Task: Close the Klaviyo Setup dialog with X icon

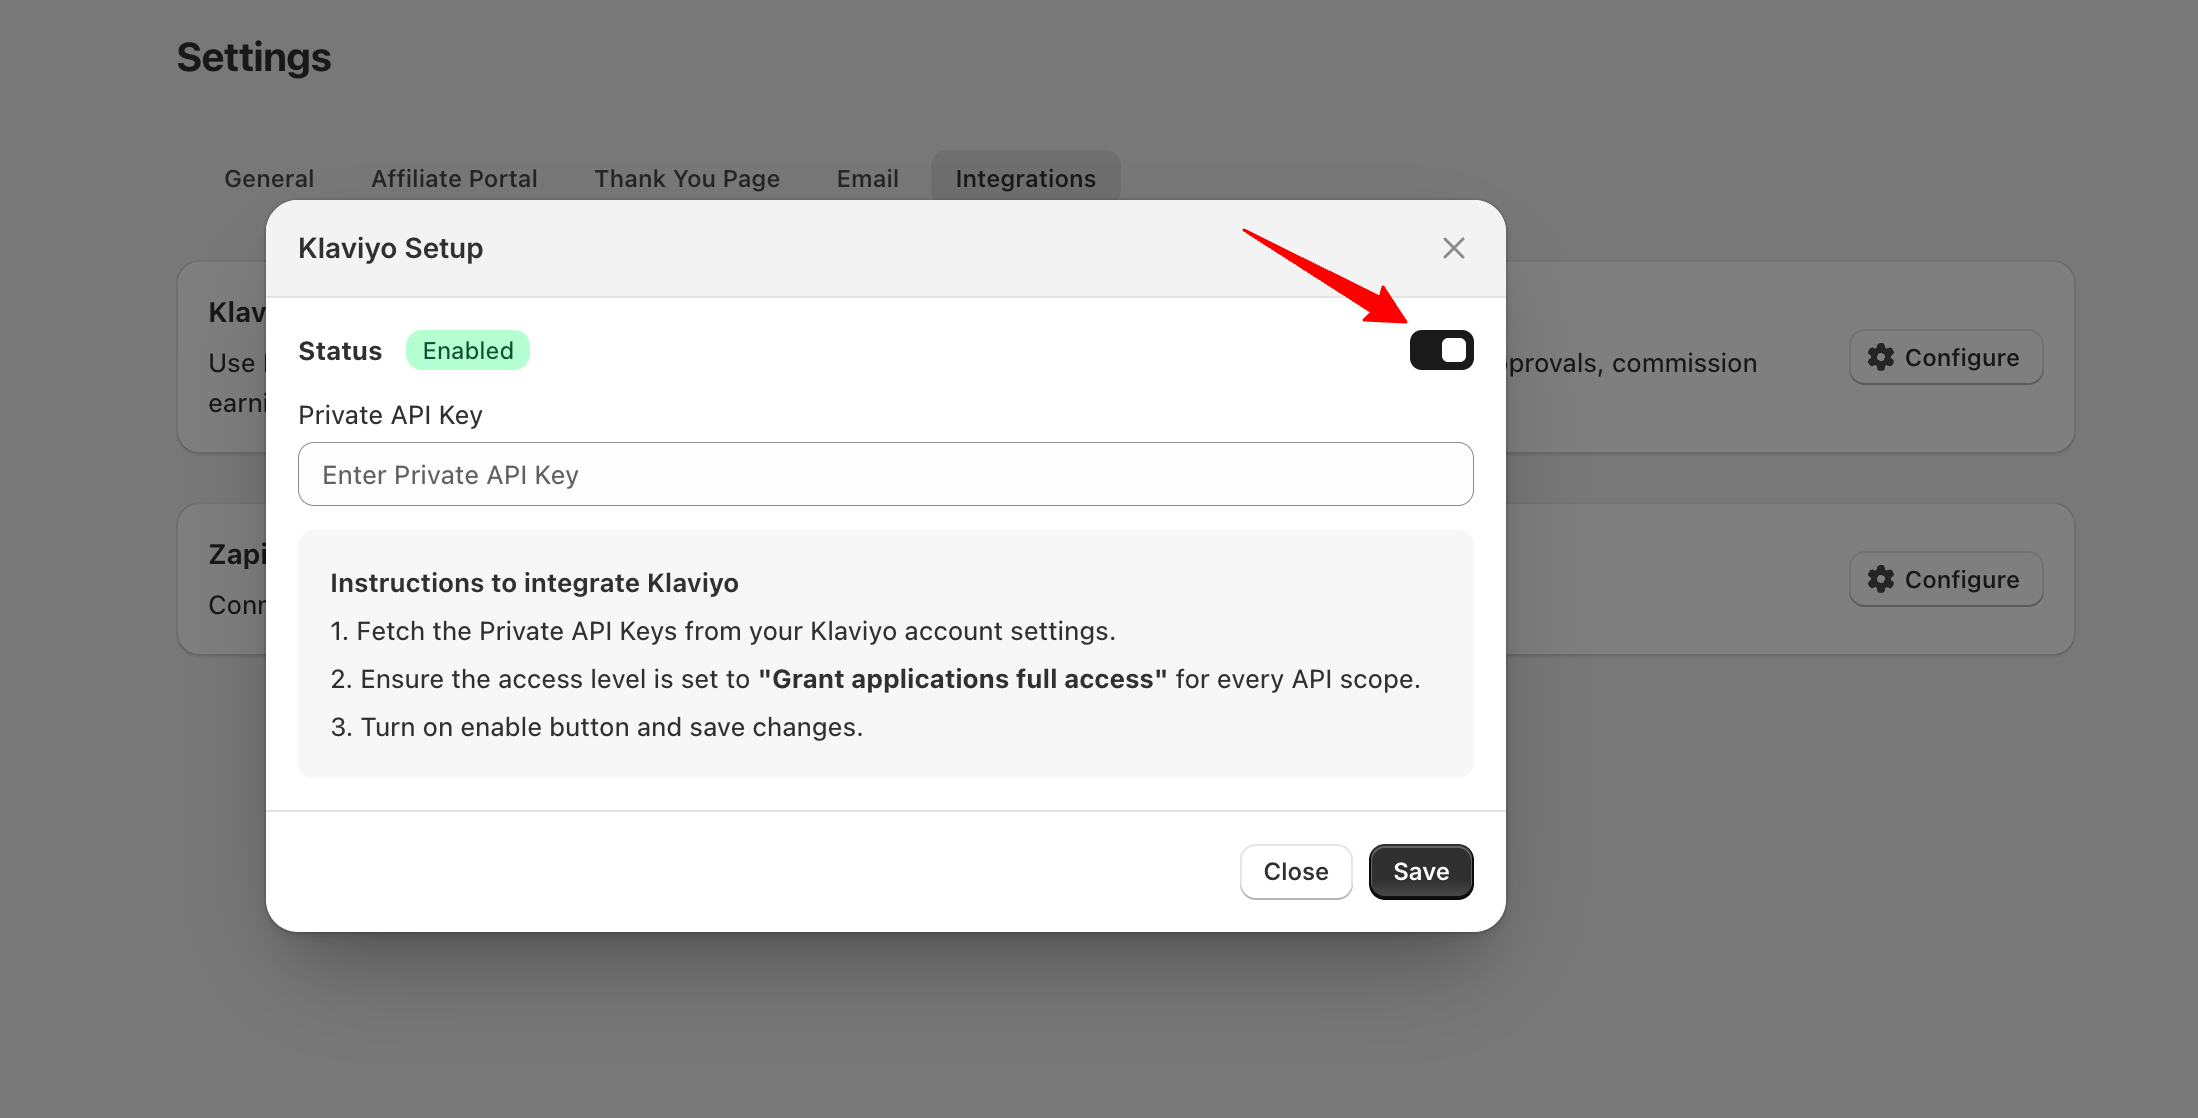Action: 1453,248
